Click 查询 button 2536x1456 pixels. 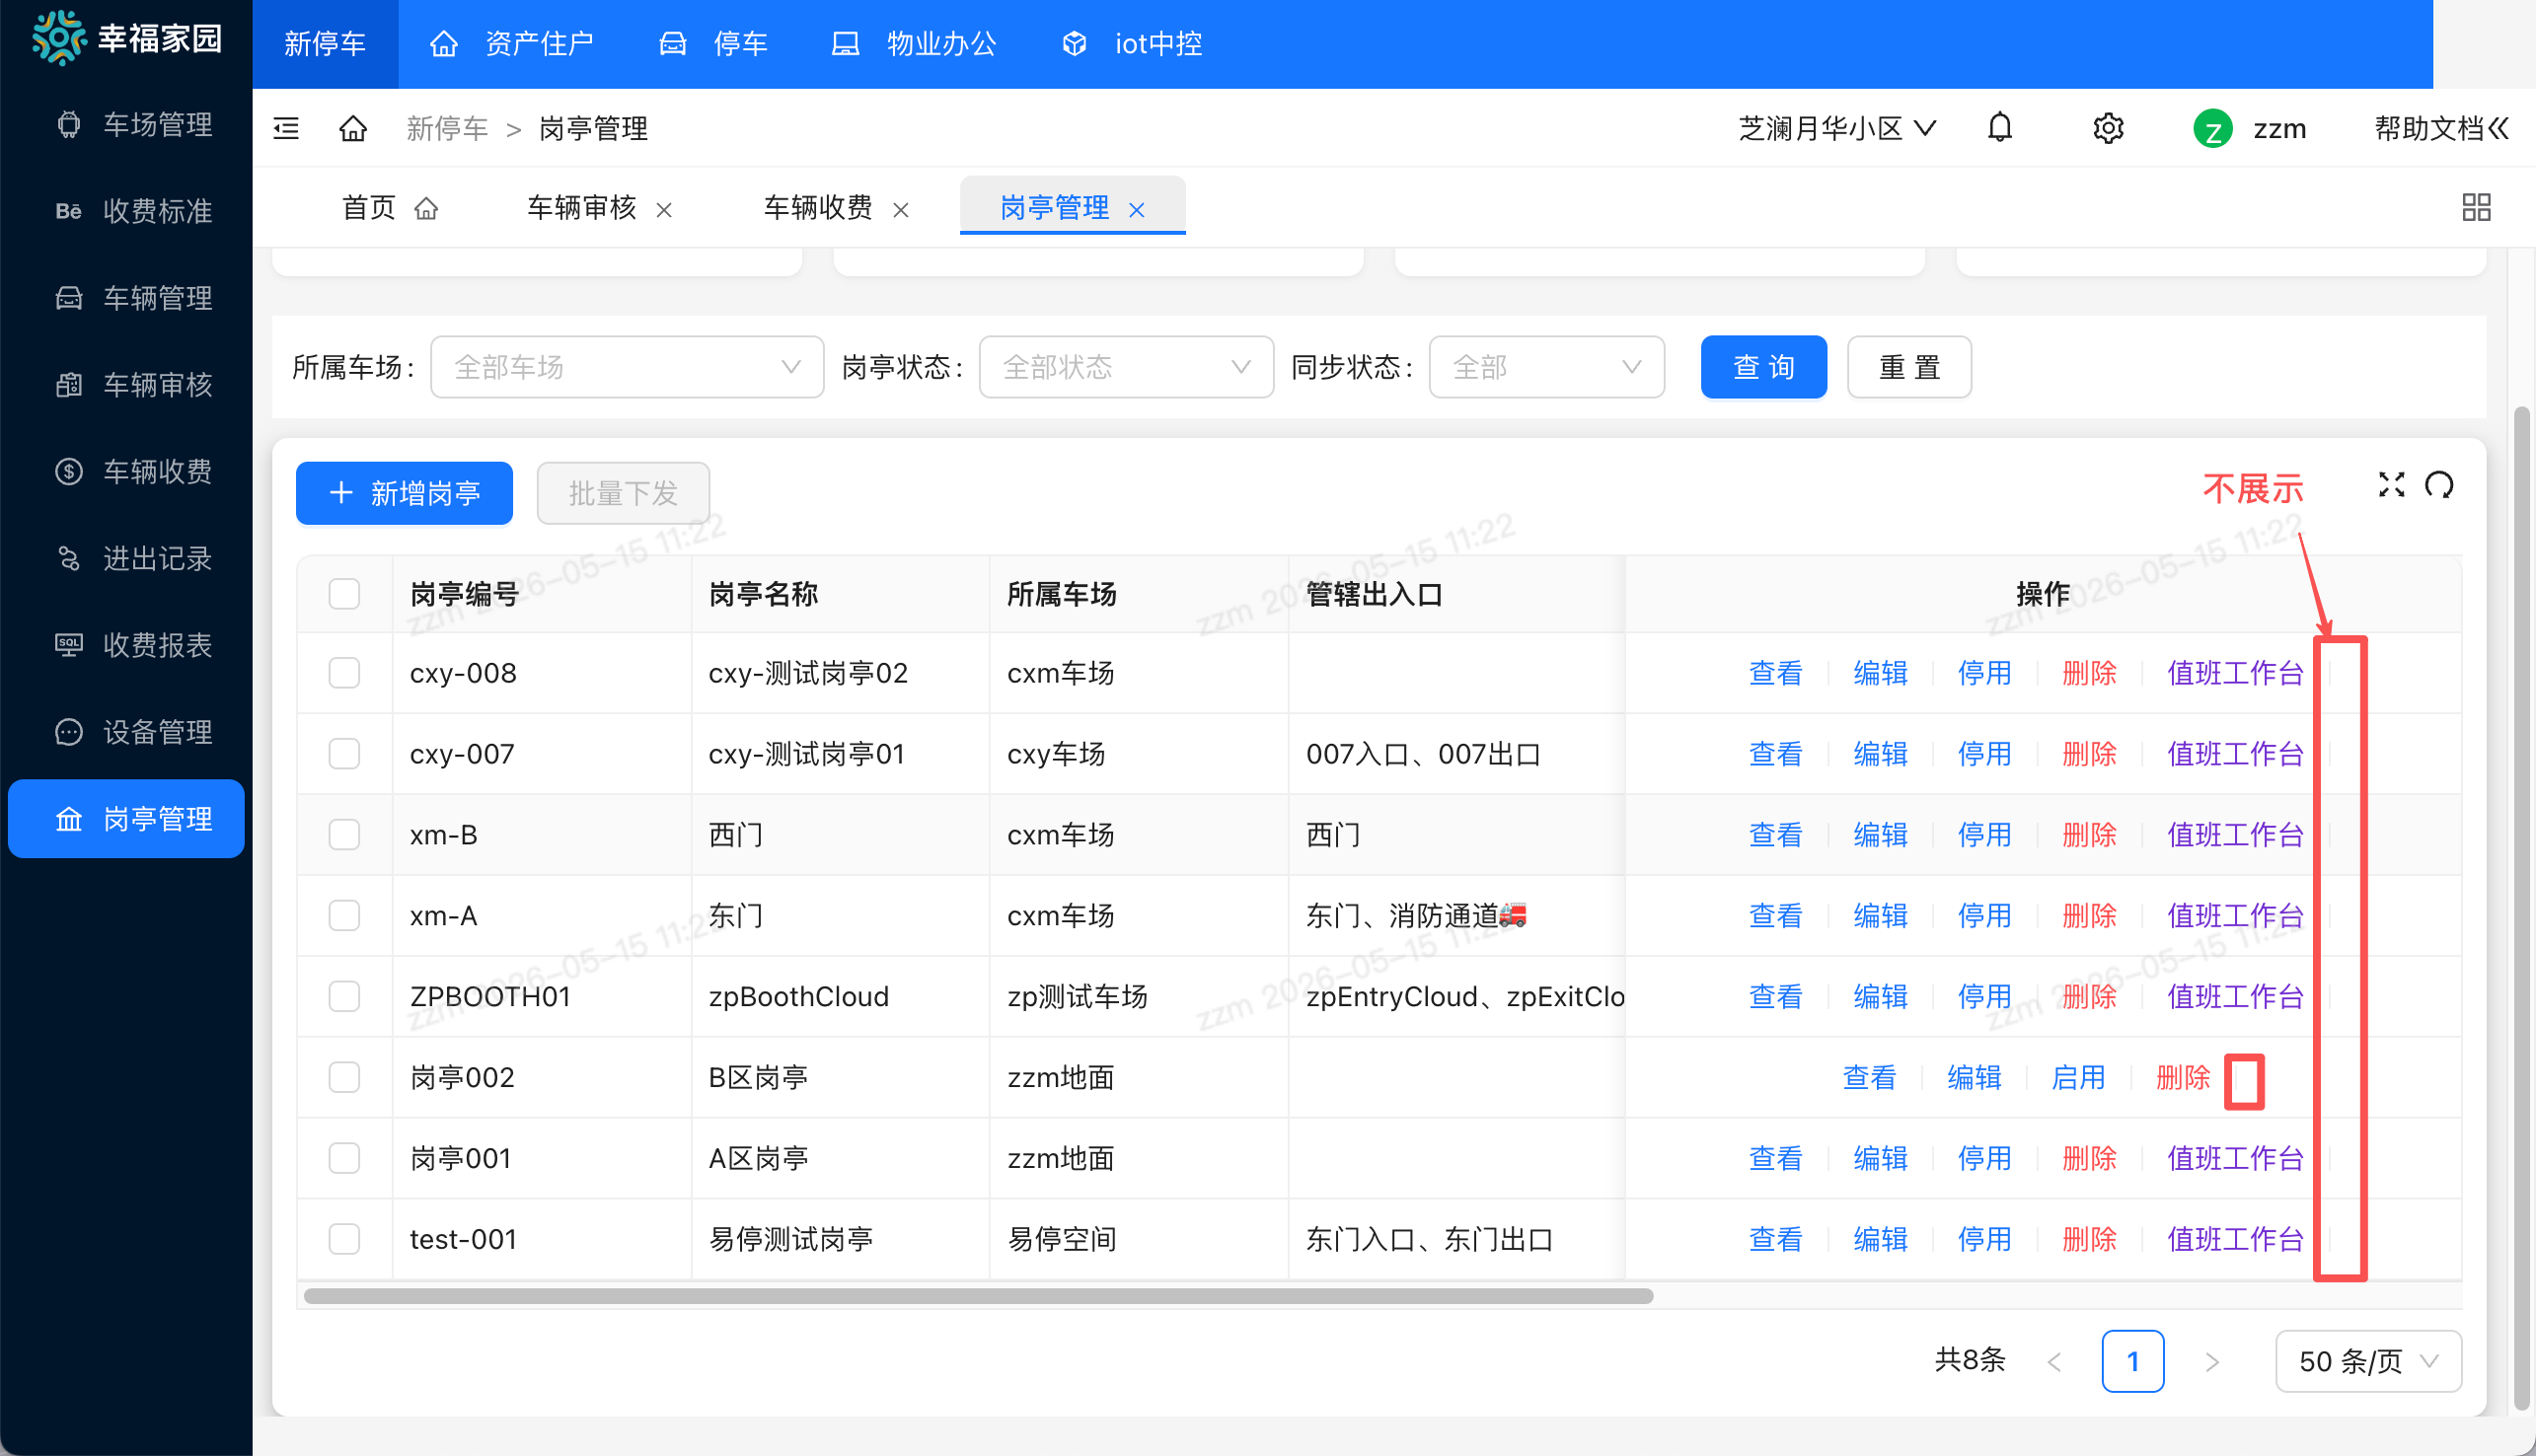1764,367
